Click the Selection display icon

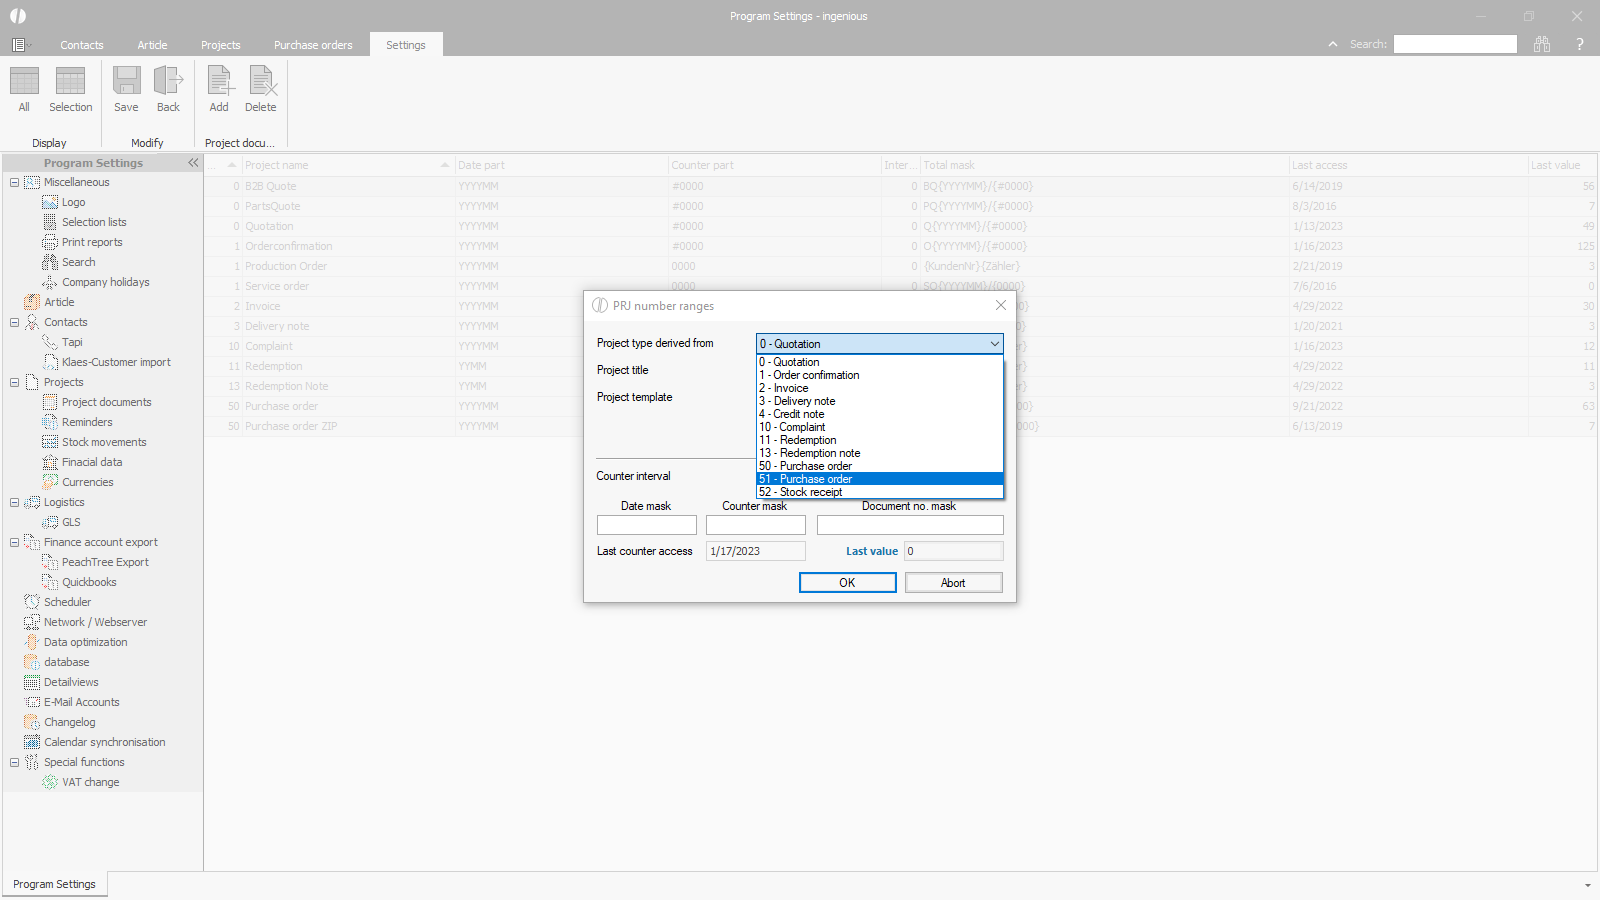pos(70,82)
